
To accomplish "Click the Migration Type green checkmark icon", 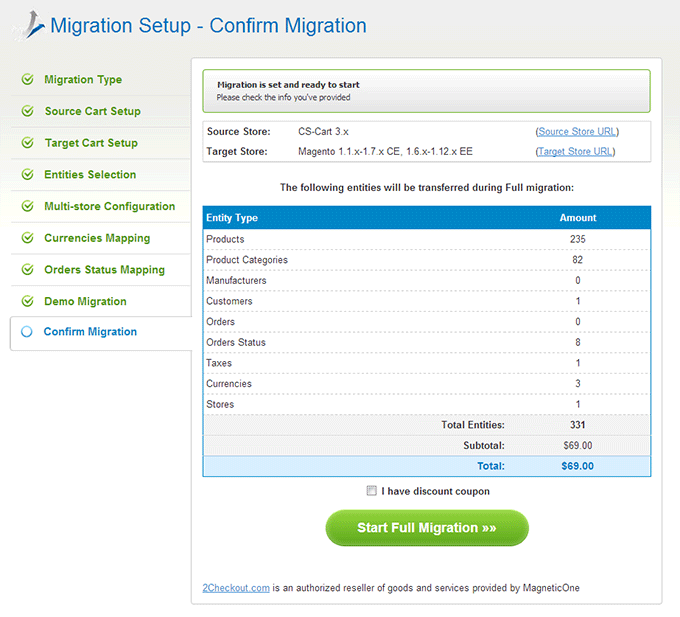I will click(x=28, y=79).
